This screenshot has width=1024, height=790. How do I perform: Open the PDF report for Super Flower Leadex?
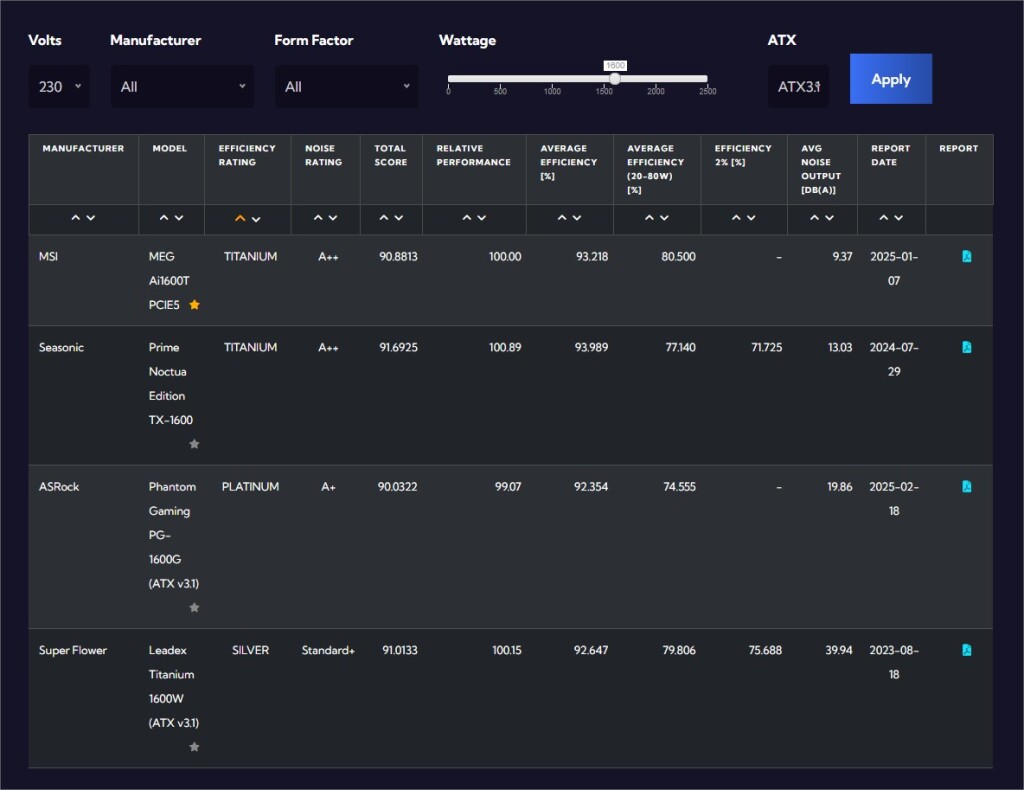(967, 650)
